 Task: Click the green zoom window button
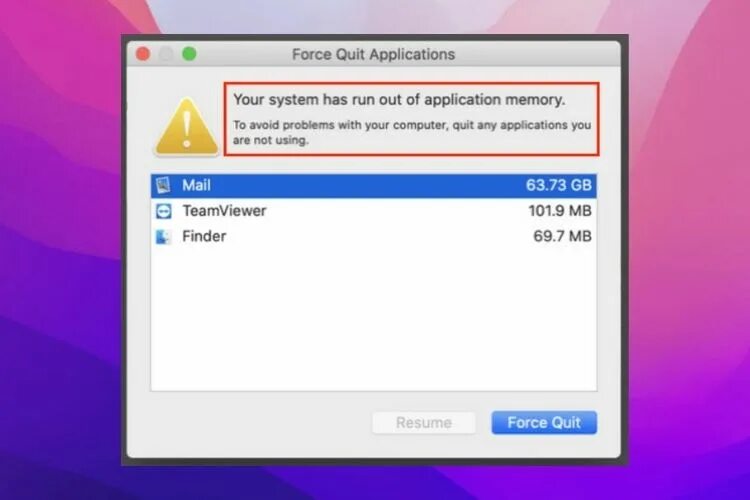[189, 54]
